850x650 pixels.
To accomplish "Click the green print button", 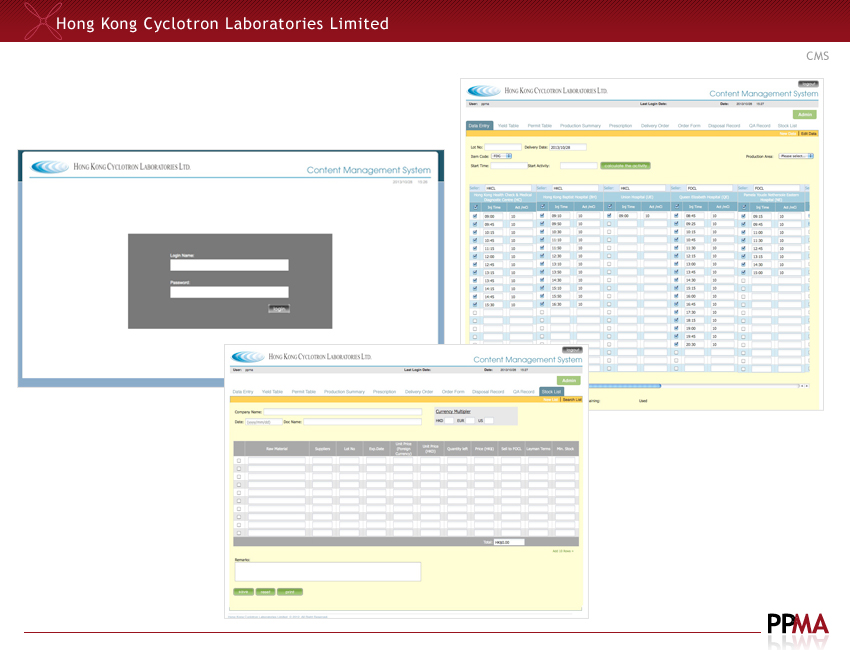I will (x=290, y=592).
